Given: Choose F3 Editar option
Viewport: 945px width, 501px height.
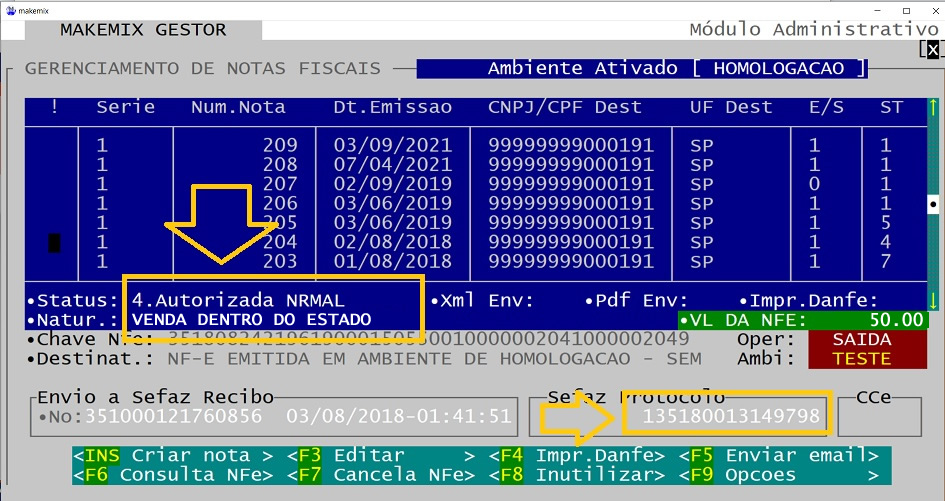Looking at the screenshot, I should (381, 455).
